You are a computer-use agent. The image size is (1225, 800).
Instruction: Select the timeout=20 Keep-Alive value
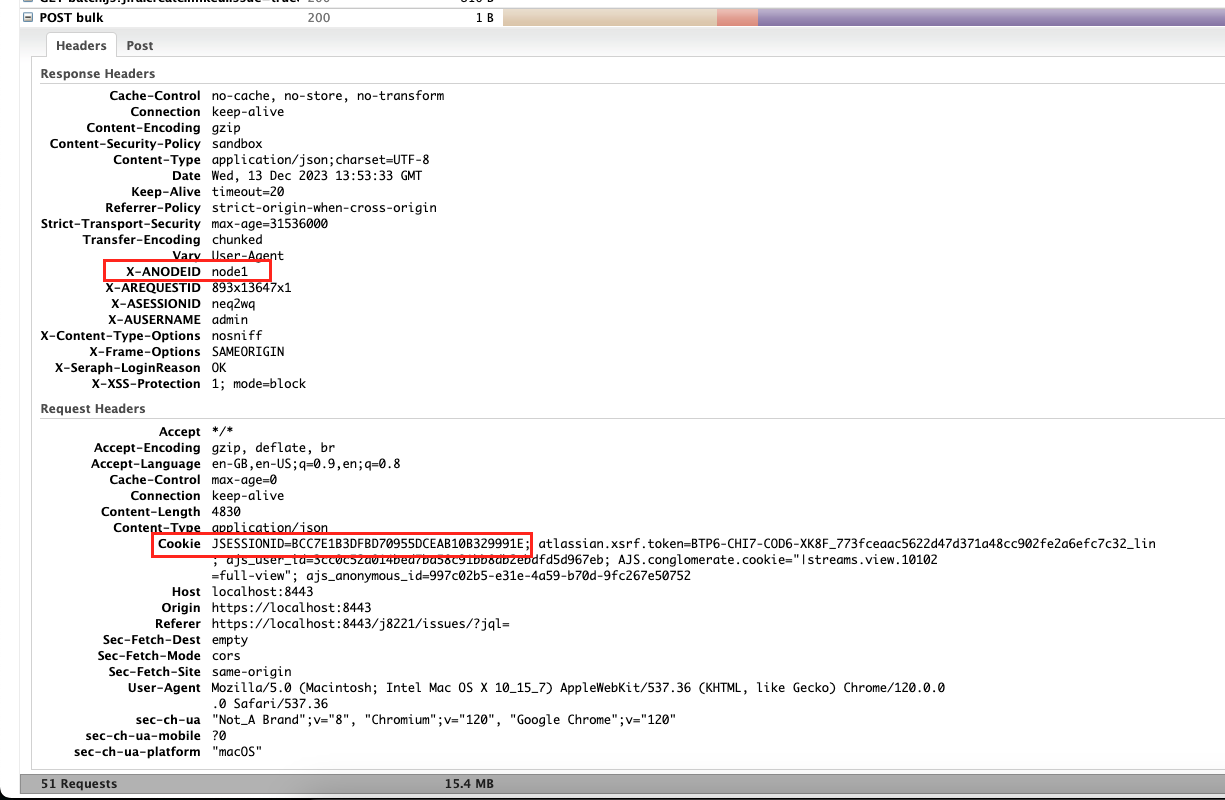248,192
